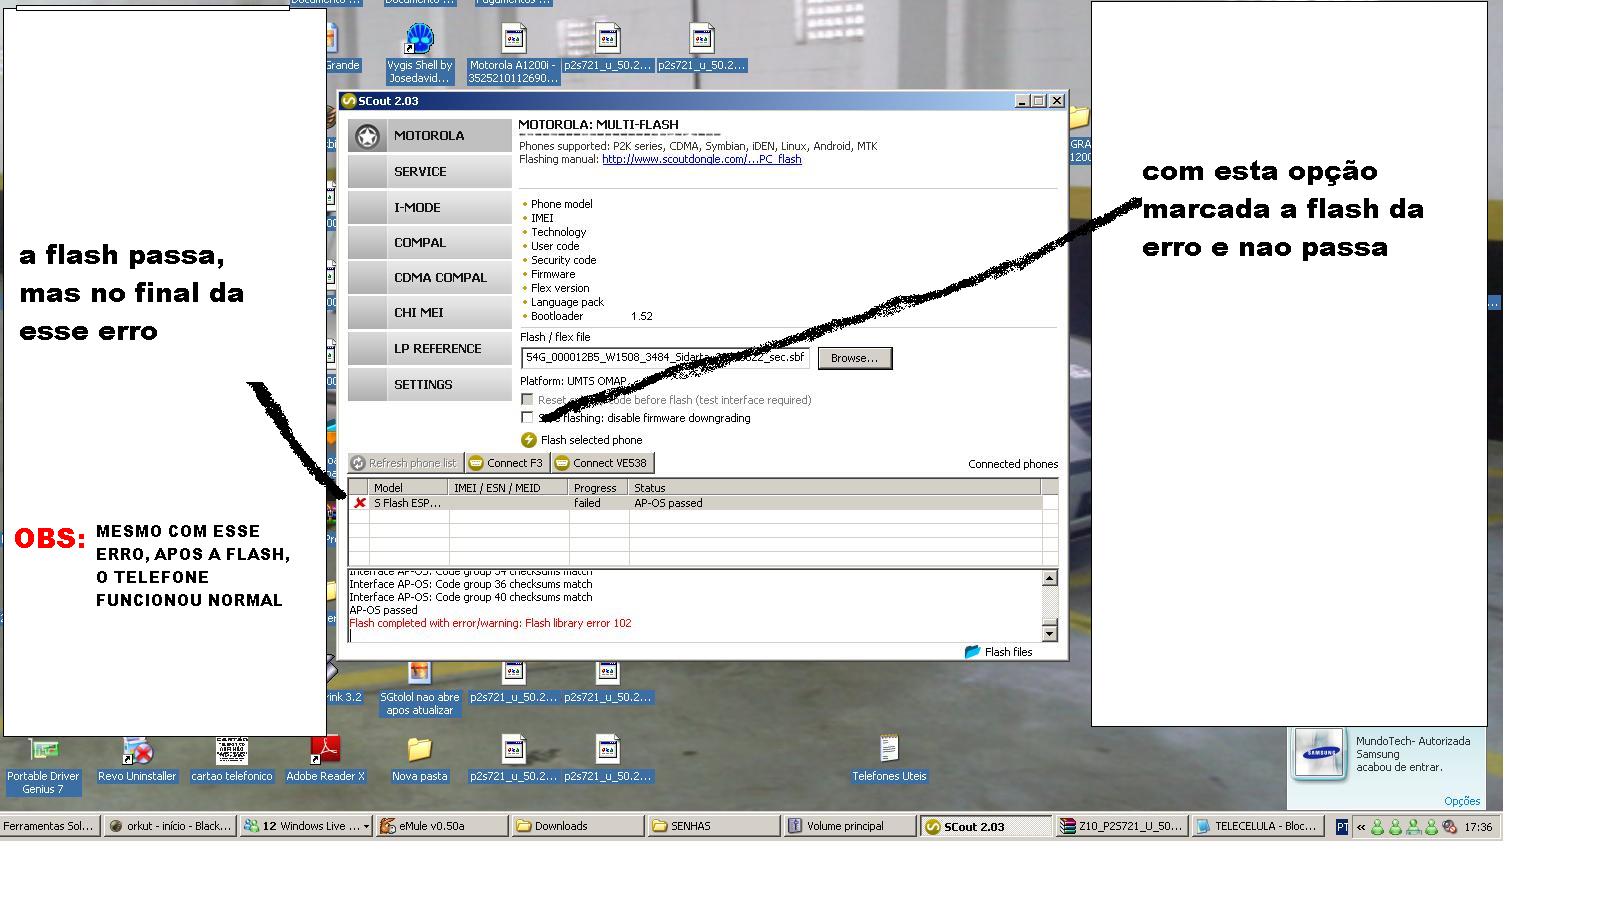Click the red X failed icon in phone row
This screenshot has height=900, width=1600.
[359, 503]
